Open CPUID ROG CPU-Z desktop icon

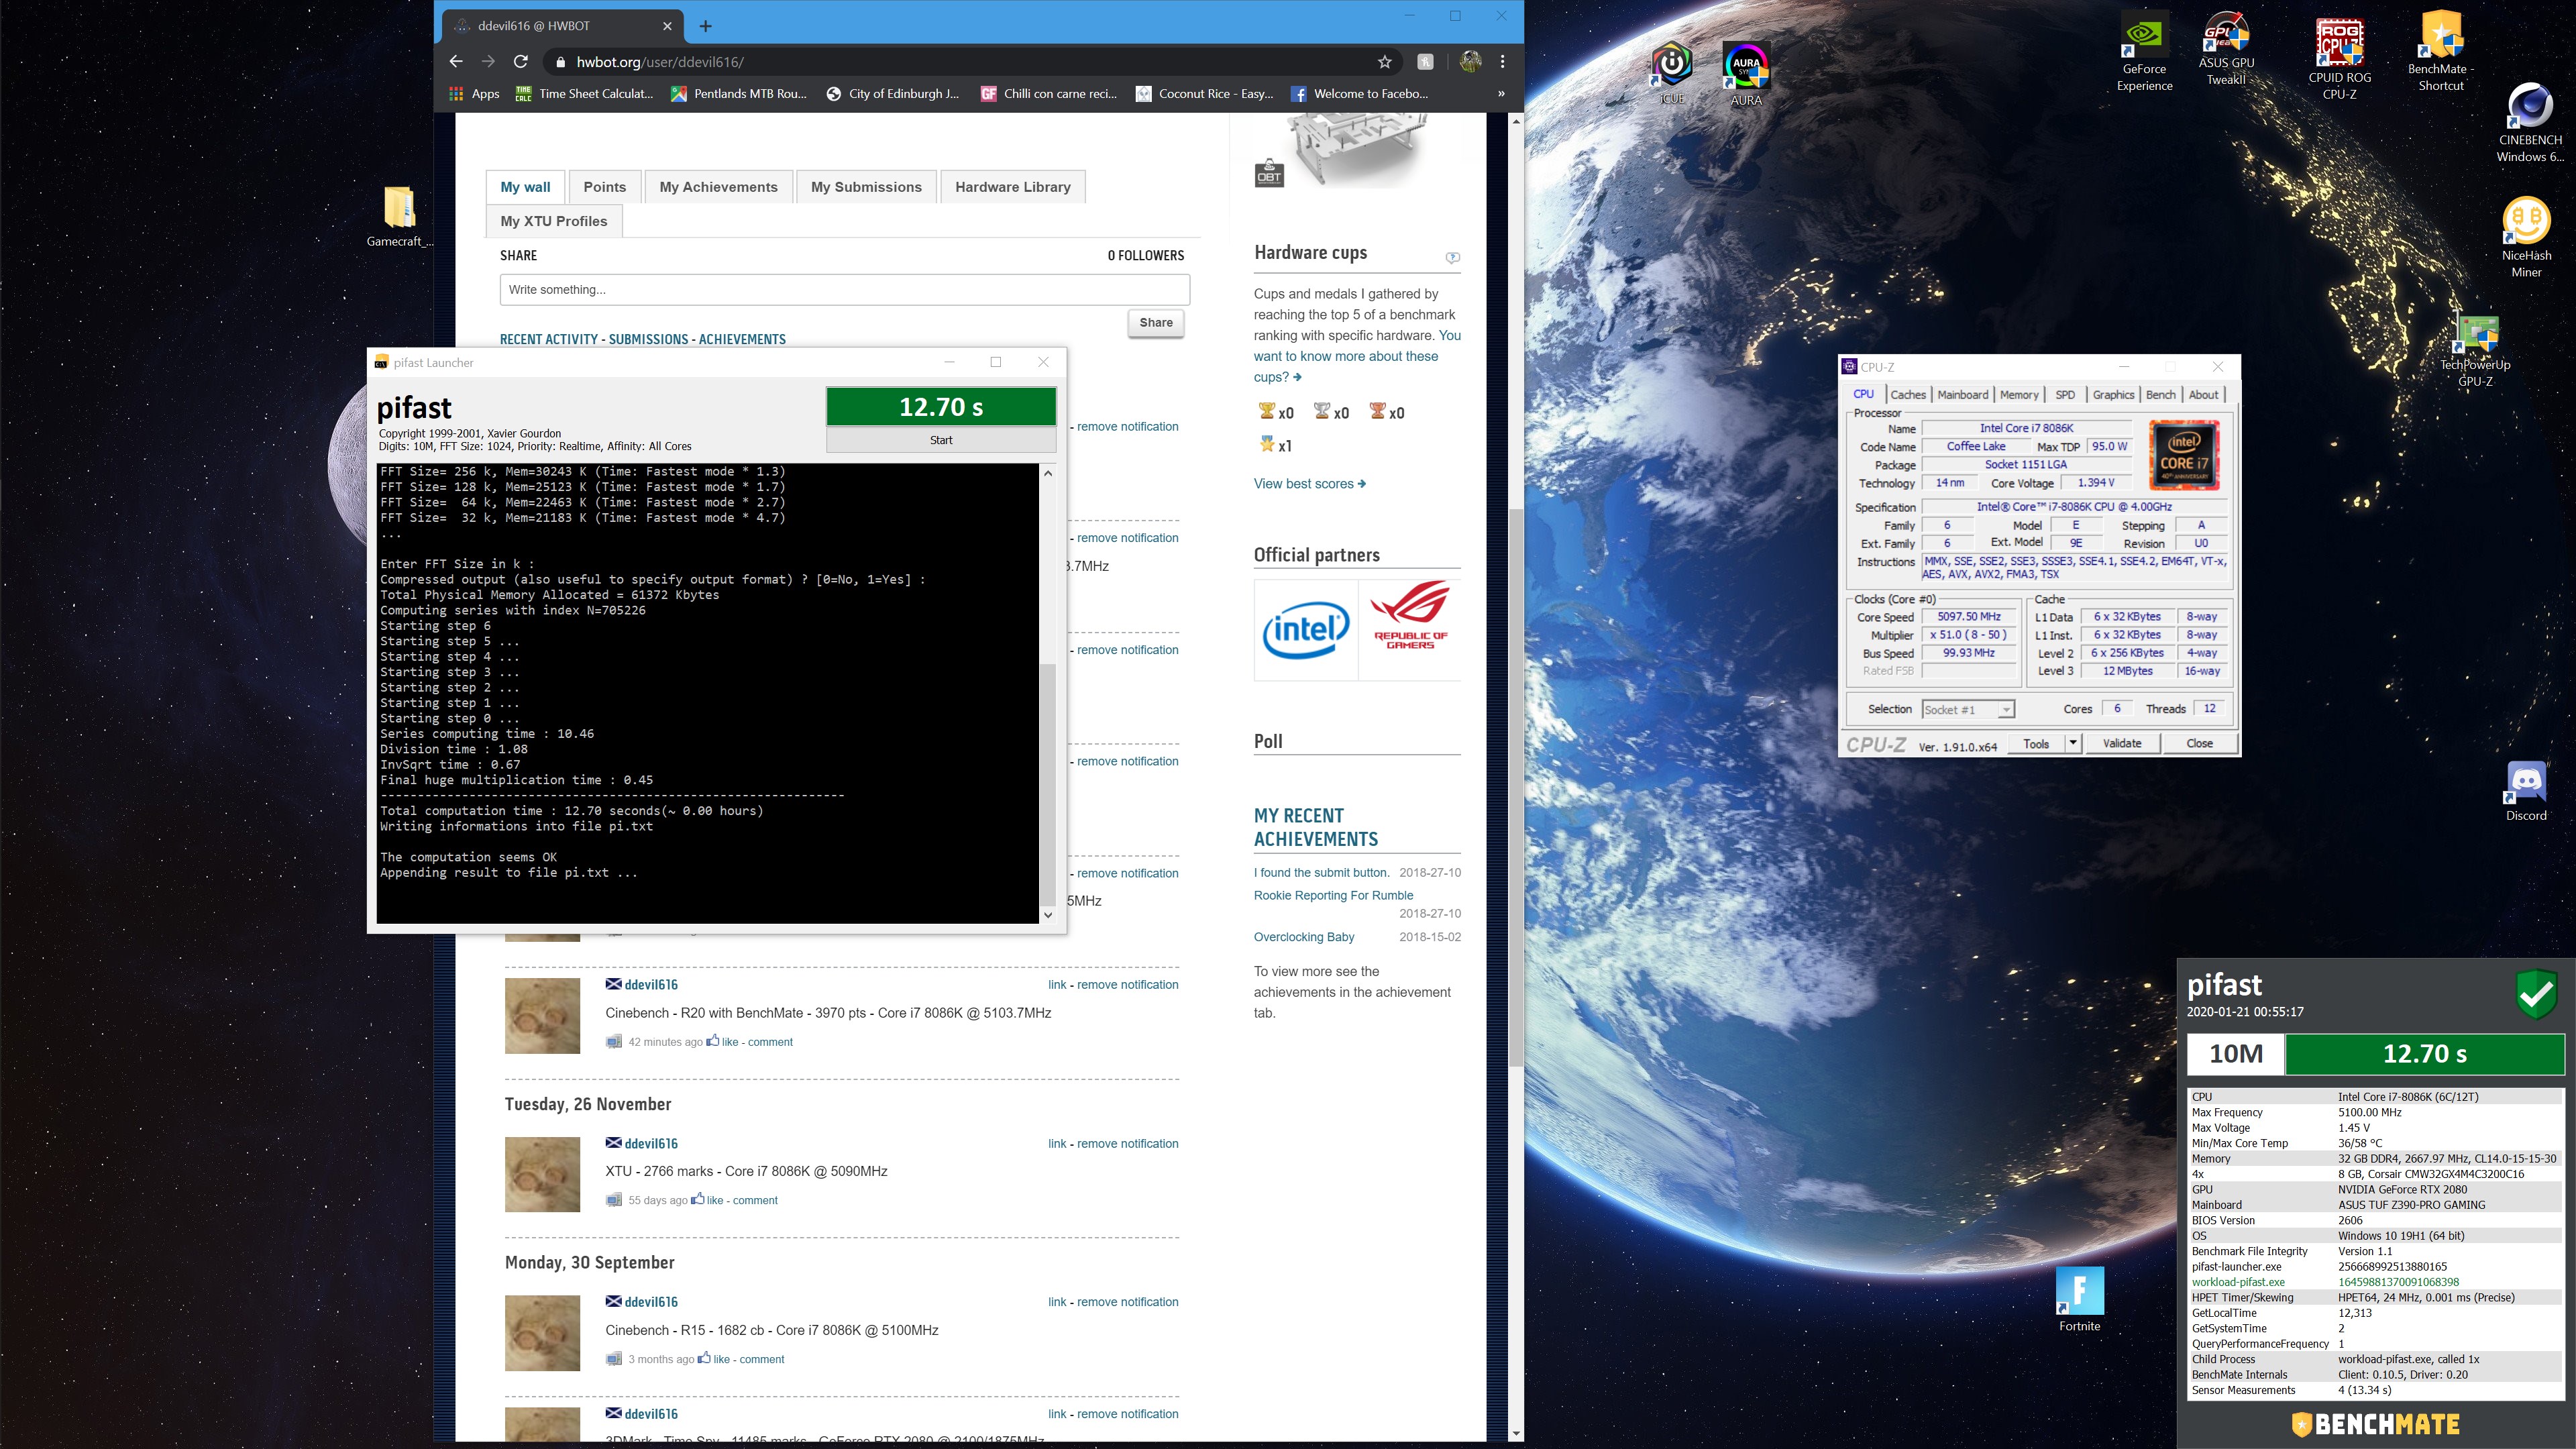pos(2339,58)
